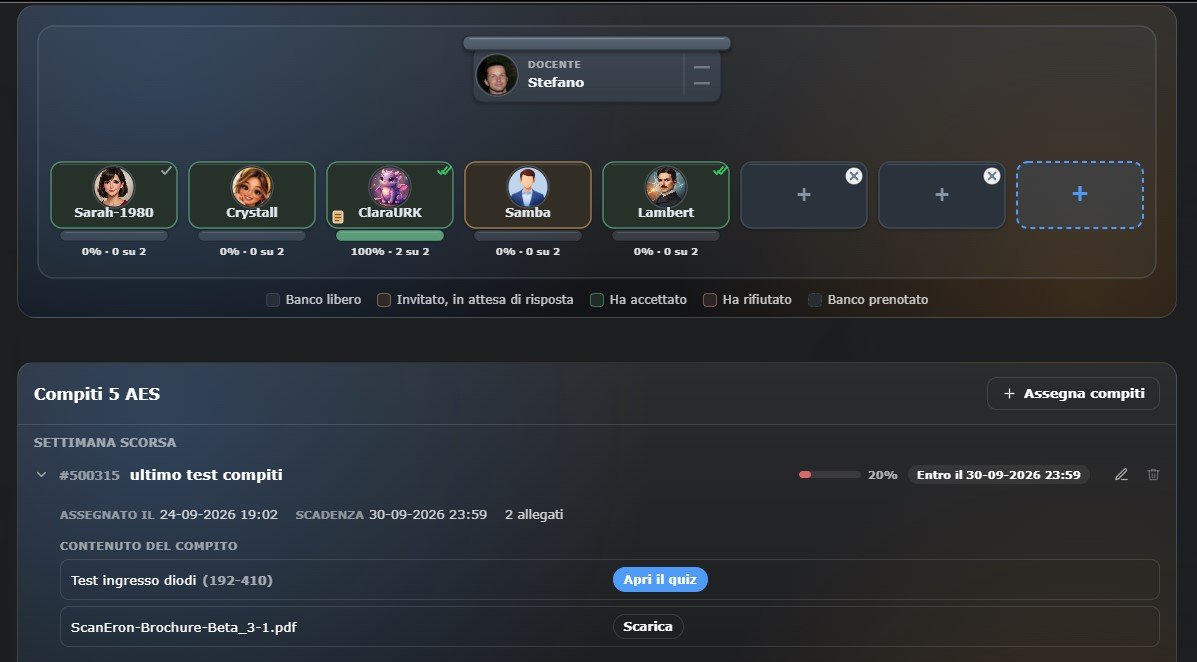
Task: Click the "Invitato, in attesa di risposta" legend swatch
Action: coord(384,300)
